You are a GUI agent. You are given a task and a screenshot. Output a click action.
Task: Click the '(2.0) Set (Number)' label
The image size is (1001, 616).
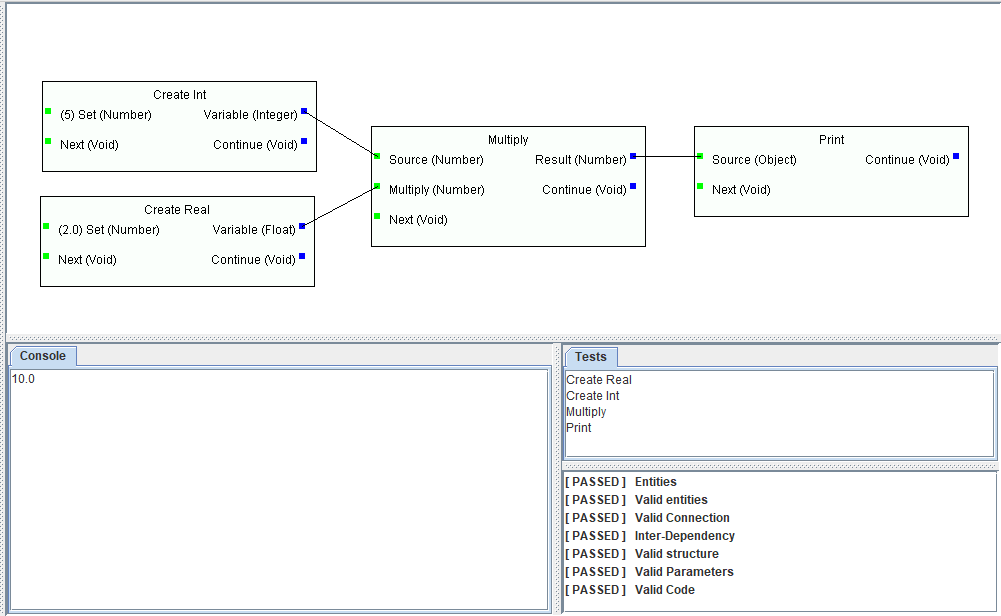point(109,230)
